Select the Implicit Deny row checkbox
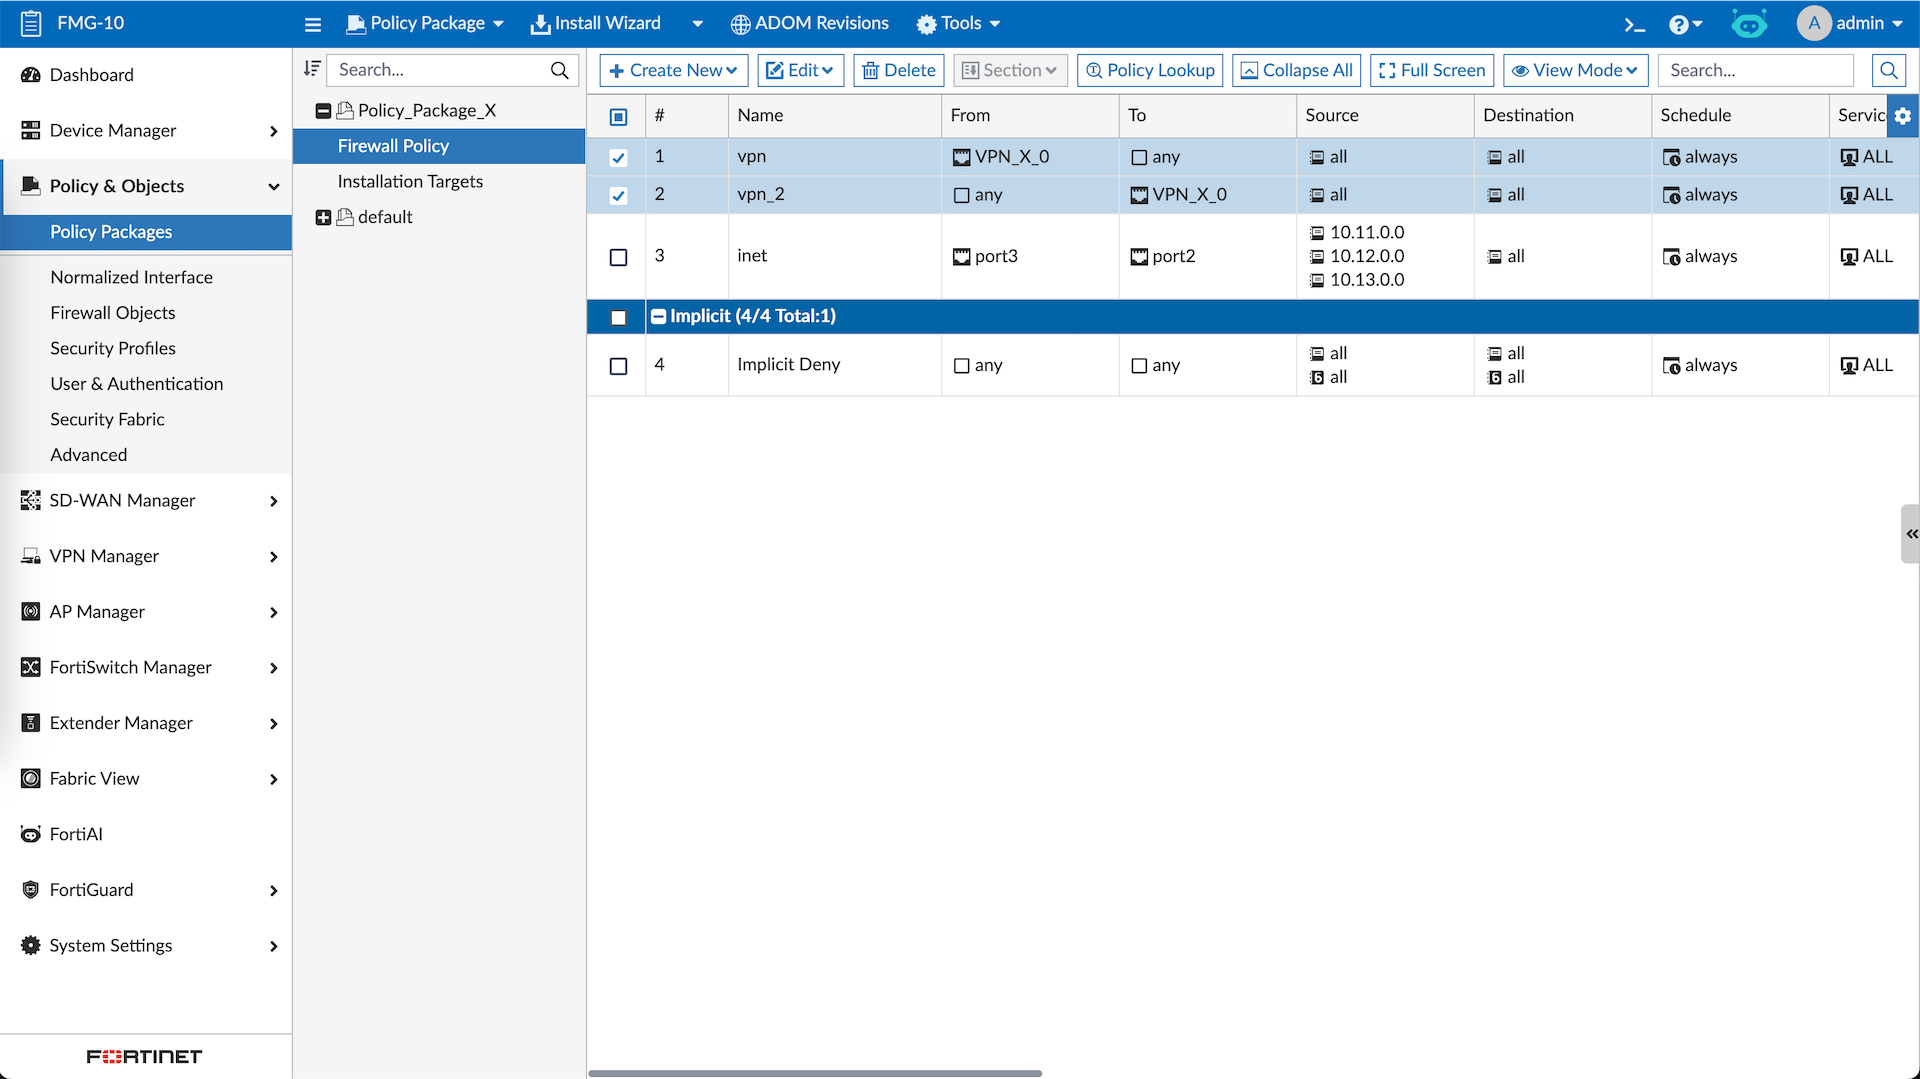Viewport: 1920px width, 1079px height. coord(618,366)
